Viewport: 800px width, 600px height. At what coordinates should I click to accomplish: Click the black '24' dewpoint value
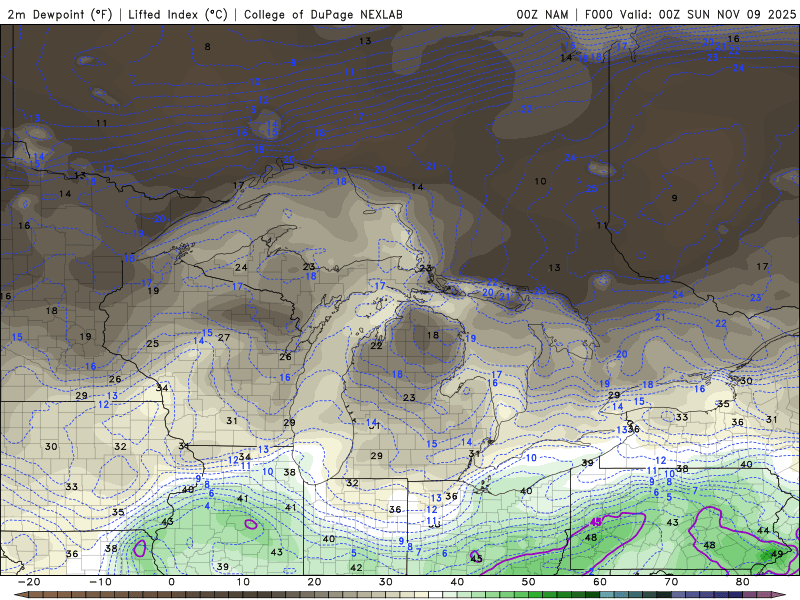241,267
